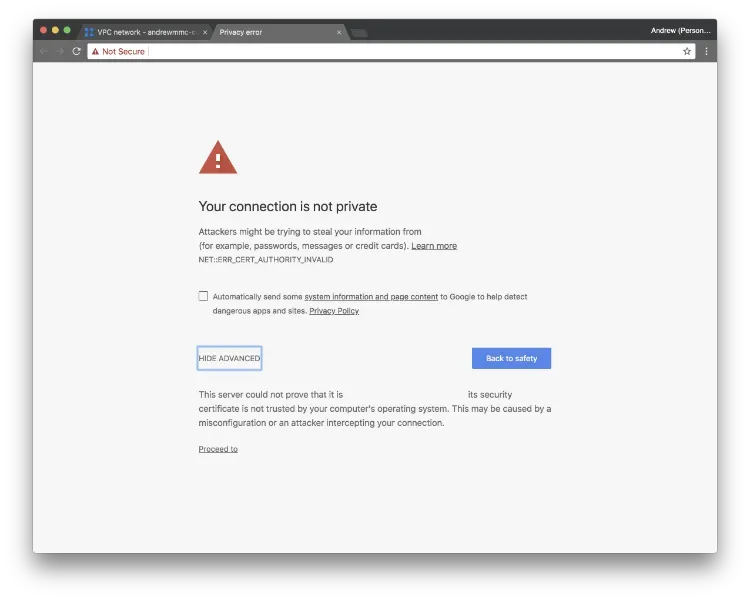Image resolution: width=750 pixels, height=600 pixels.
Task: Click the red warning triangle on the page
Action: click(x=218, y=158)
